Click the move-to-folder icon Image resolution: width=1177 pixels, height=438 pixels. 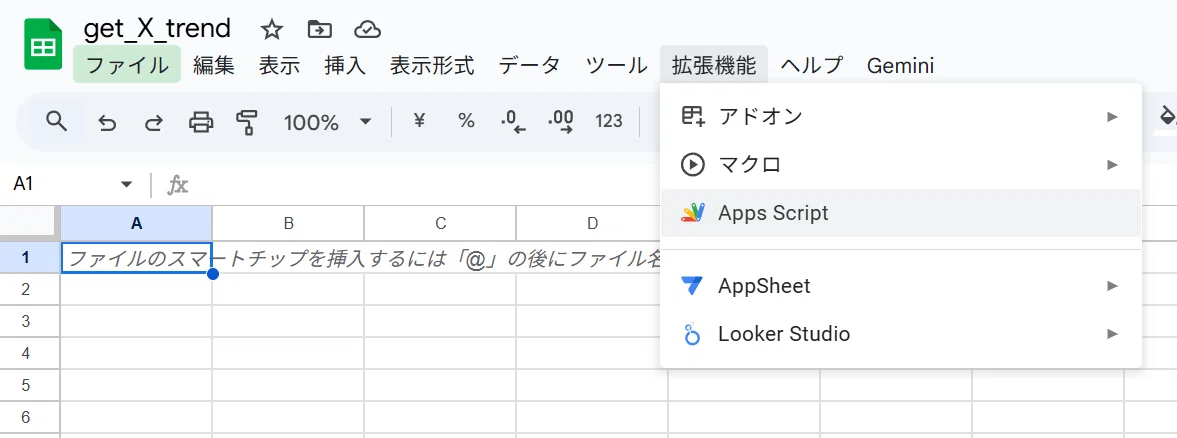(x=320, y=30)
